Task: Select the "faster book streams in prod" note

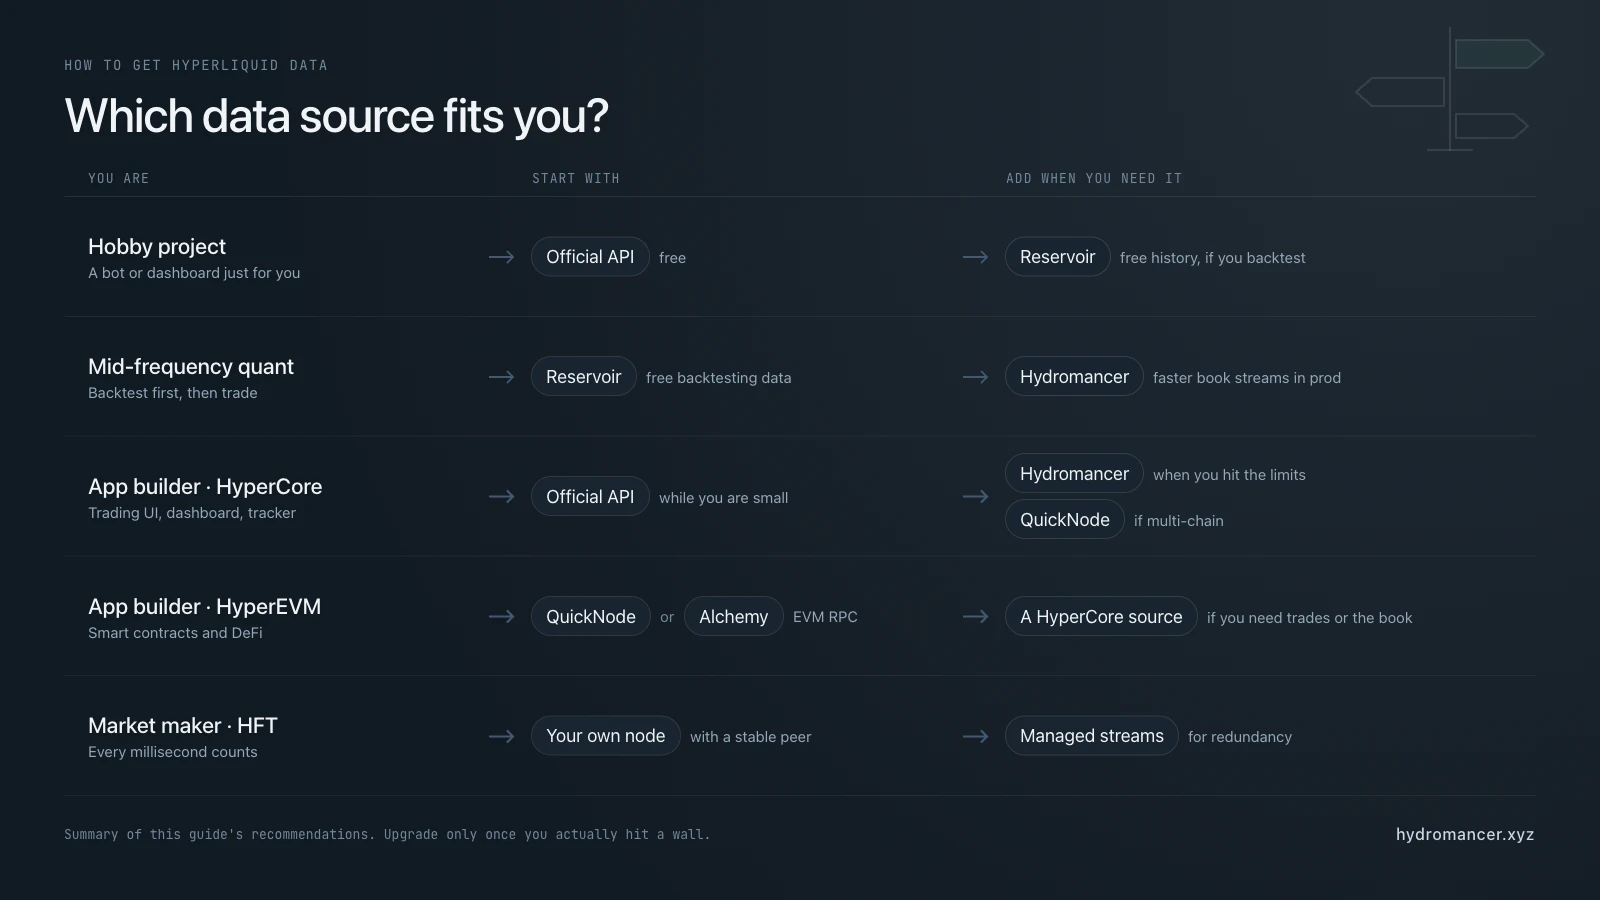Action: [x=1247, y=378]
